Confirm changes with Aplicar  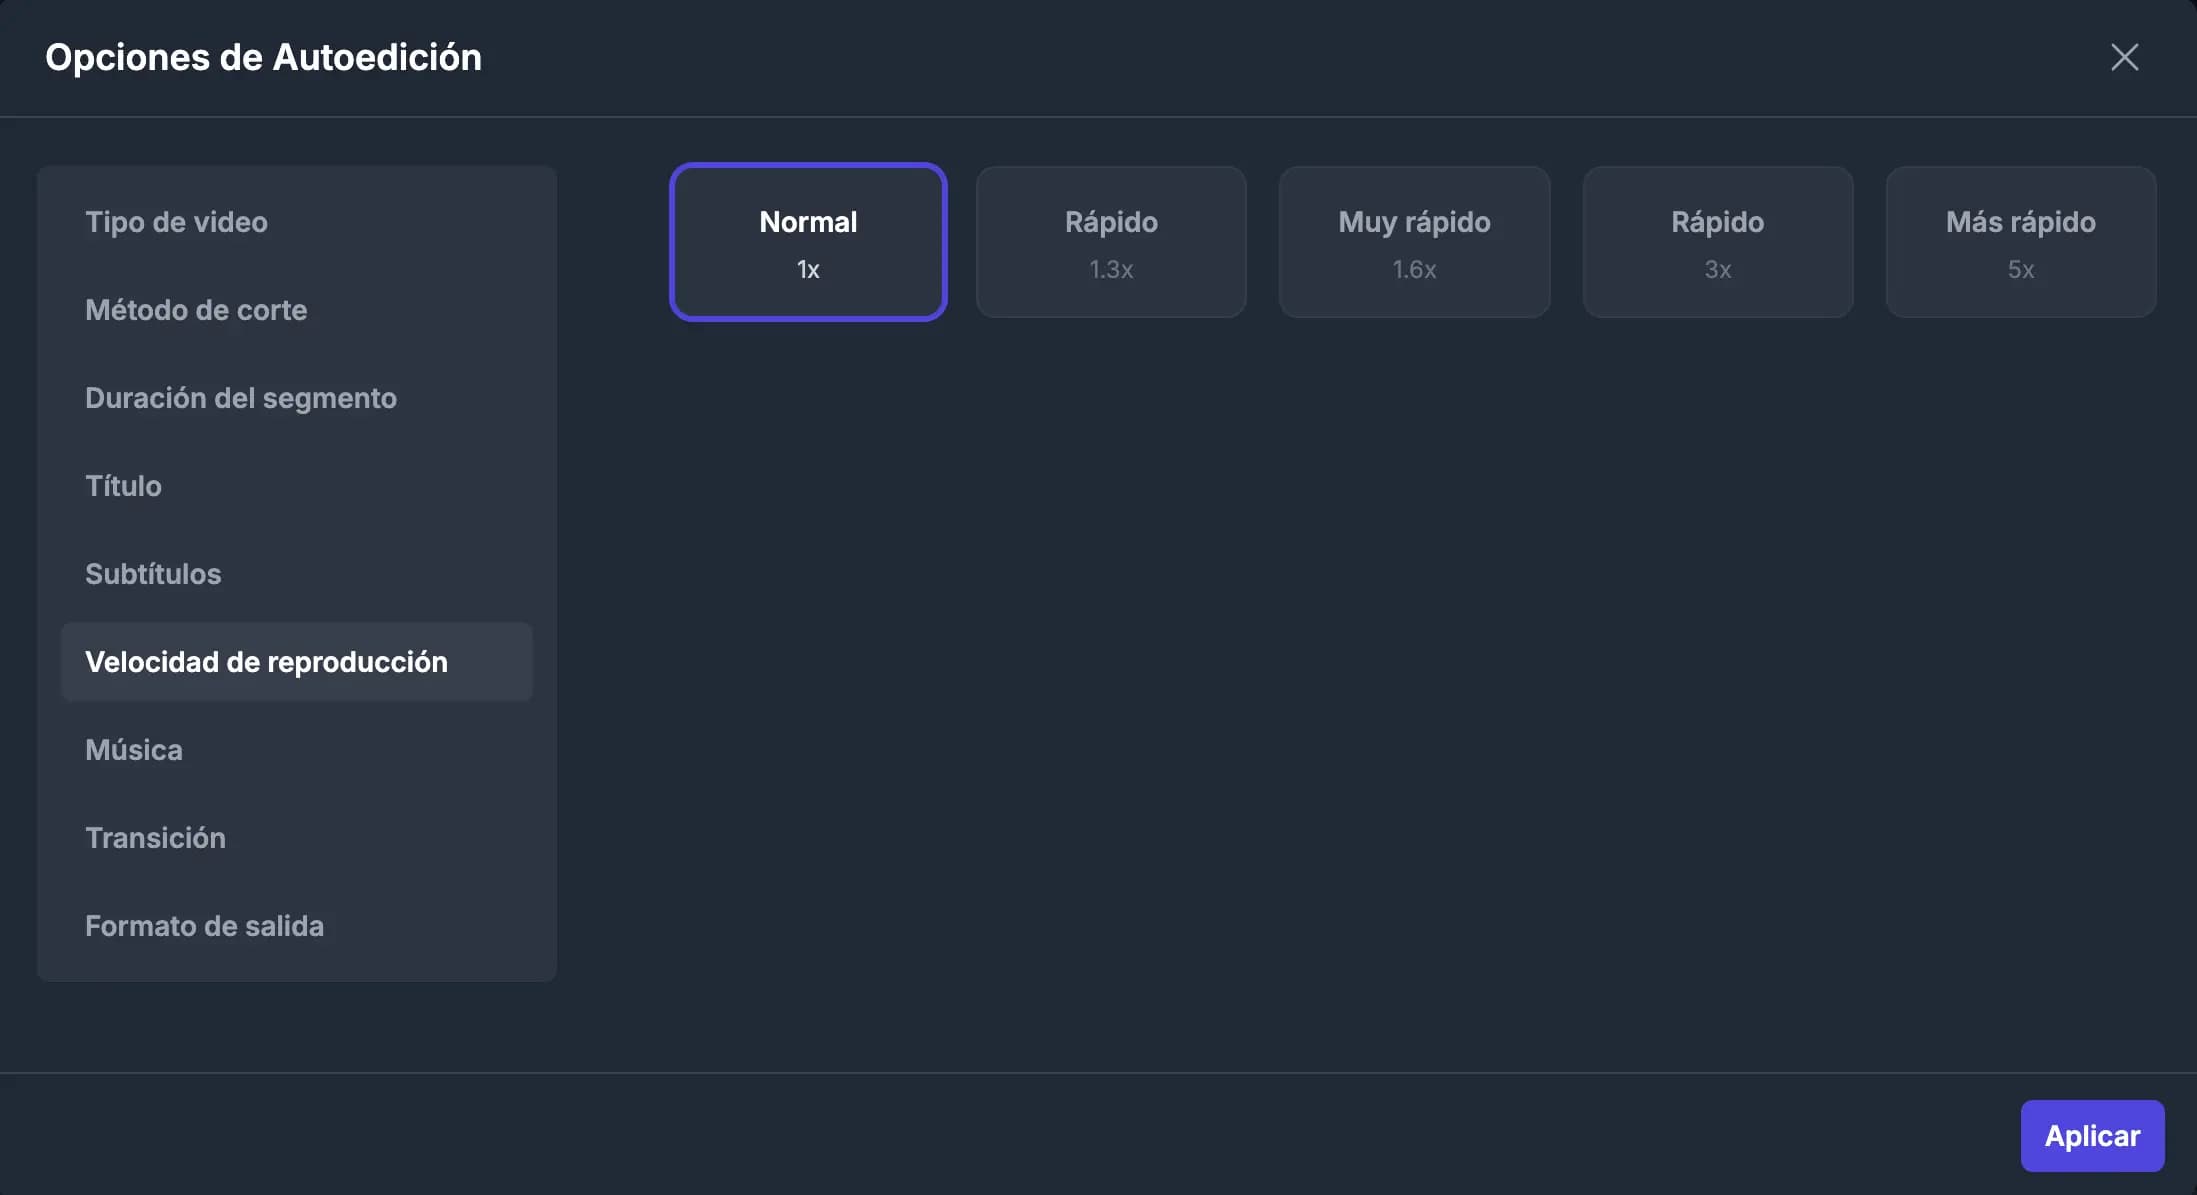point(2092,1135)
